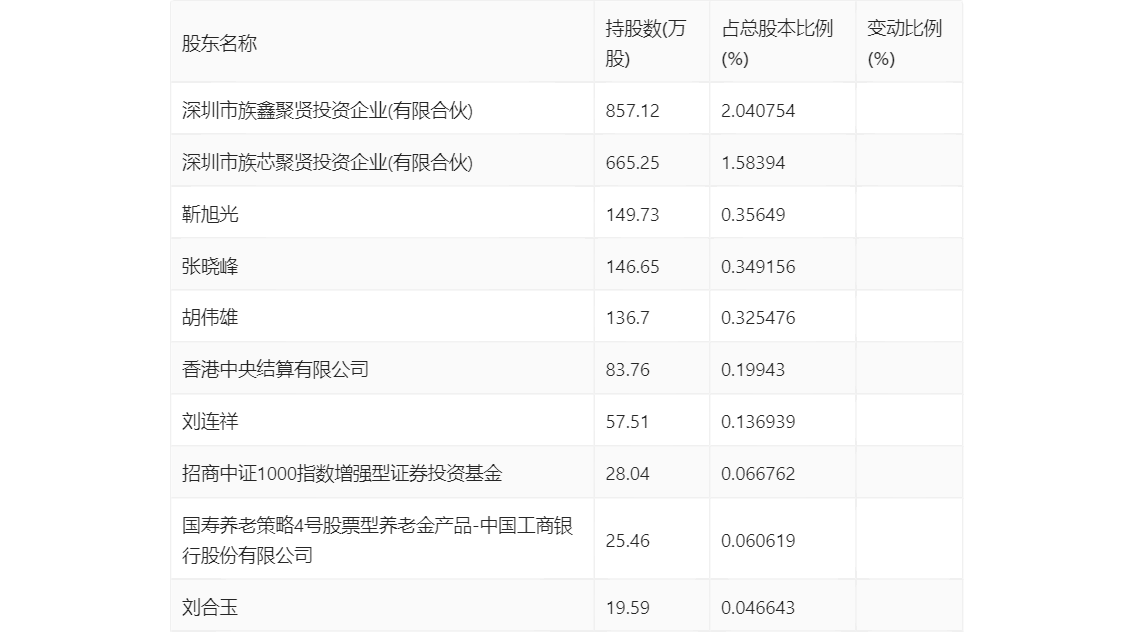Click 香港中央结算有限公司 row name
The width and height of the screenshot is (1134, 632).
point(276,370)
